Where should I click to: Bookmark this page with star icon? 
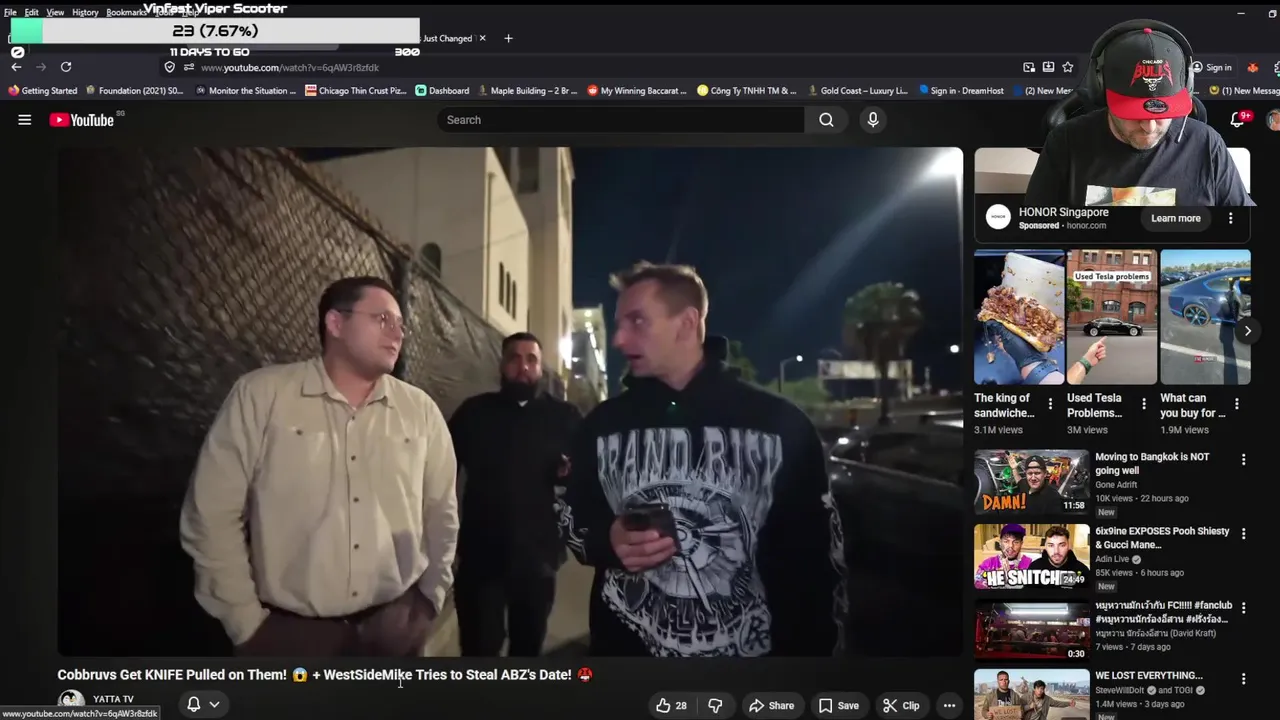coord(1068,67)
